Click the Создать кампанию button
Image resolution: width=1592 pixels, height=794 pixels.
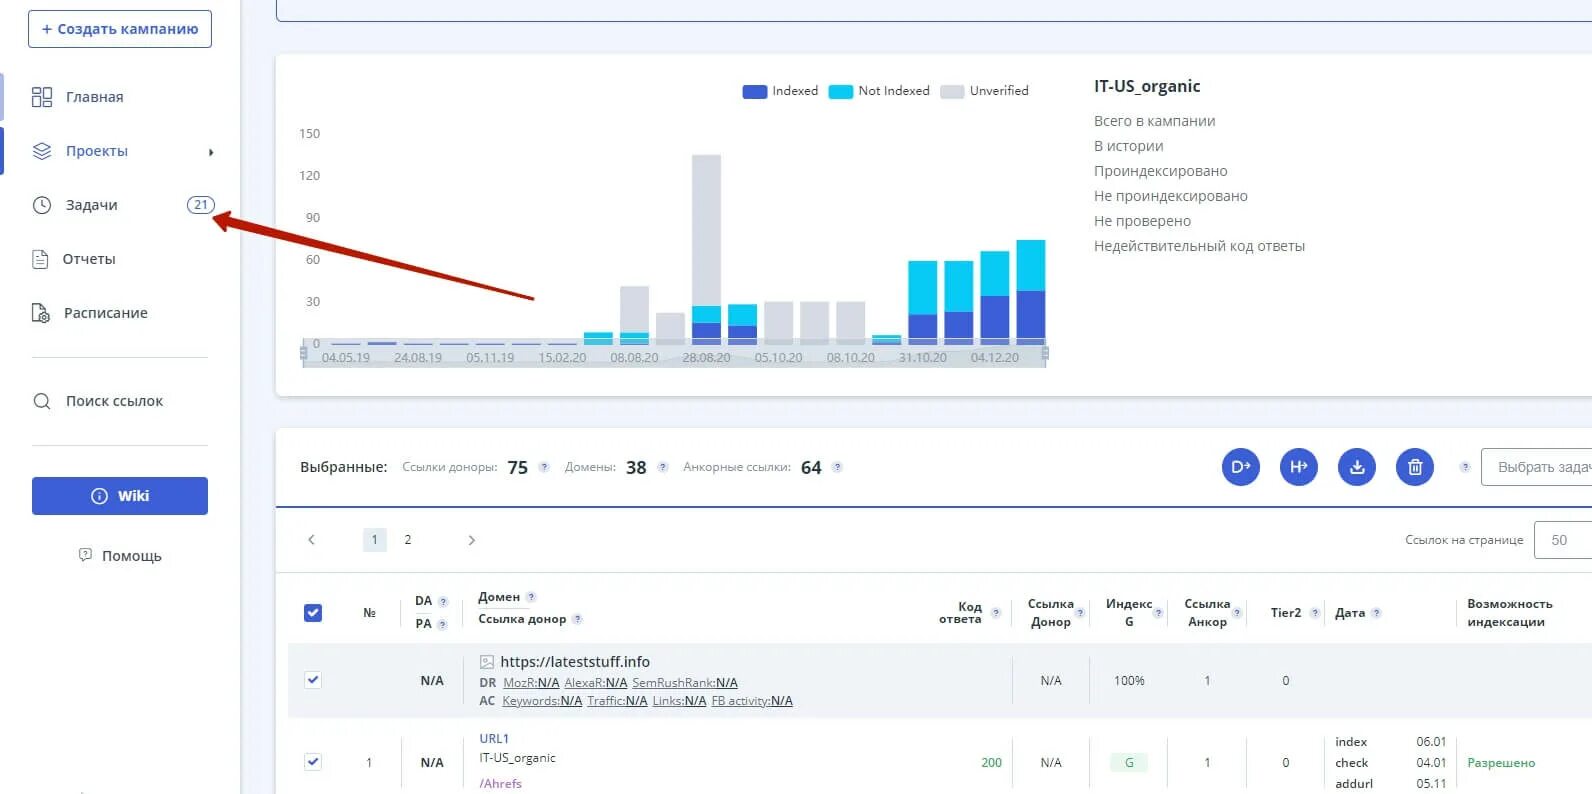point(120,29)
